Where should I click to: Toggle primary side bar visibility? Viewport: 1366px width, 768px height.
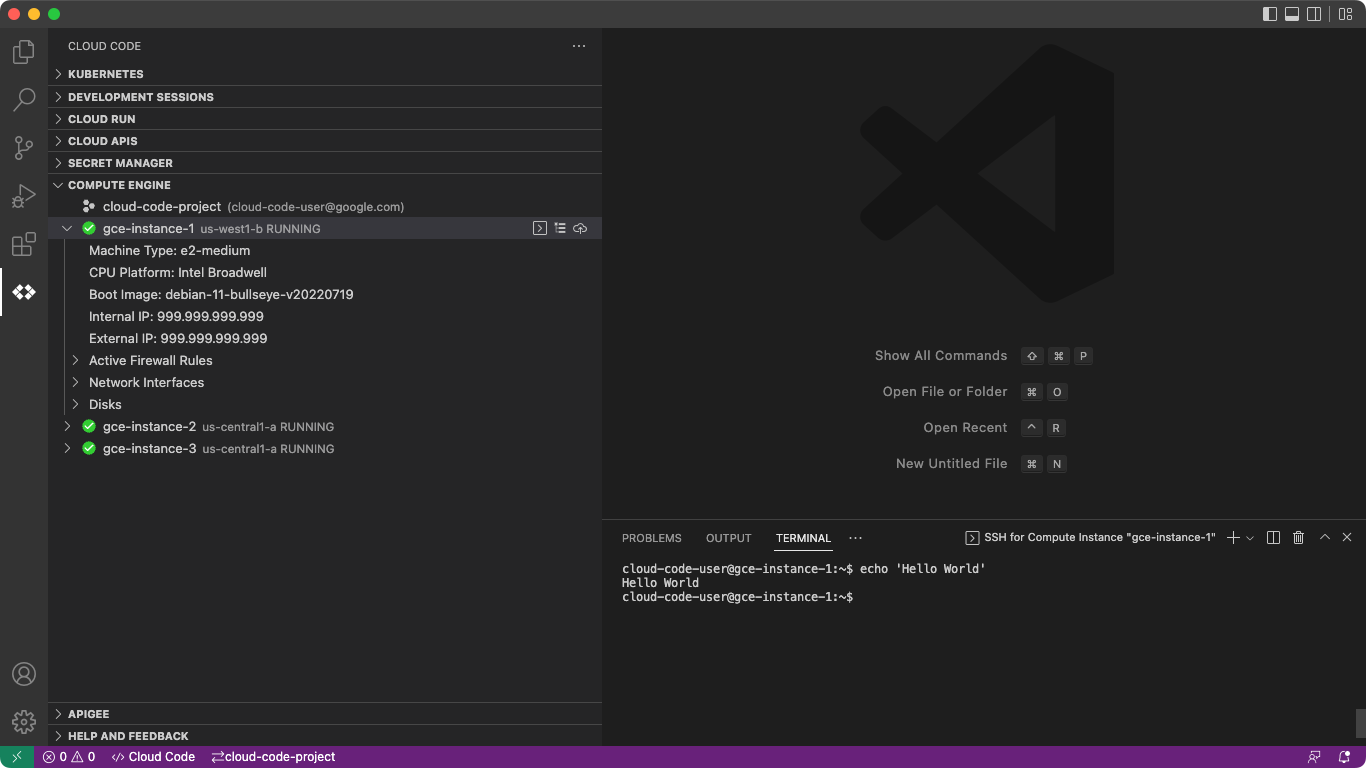[x=1270, y=14]
